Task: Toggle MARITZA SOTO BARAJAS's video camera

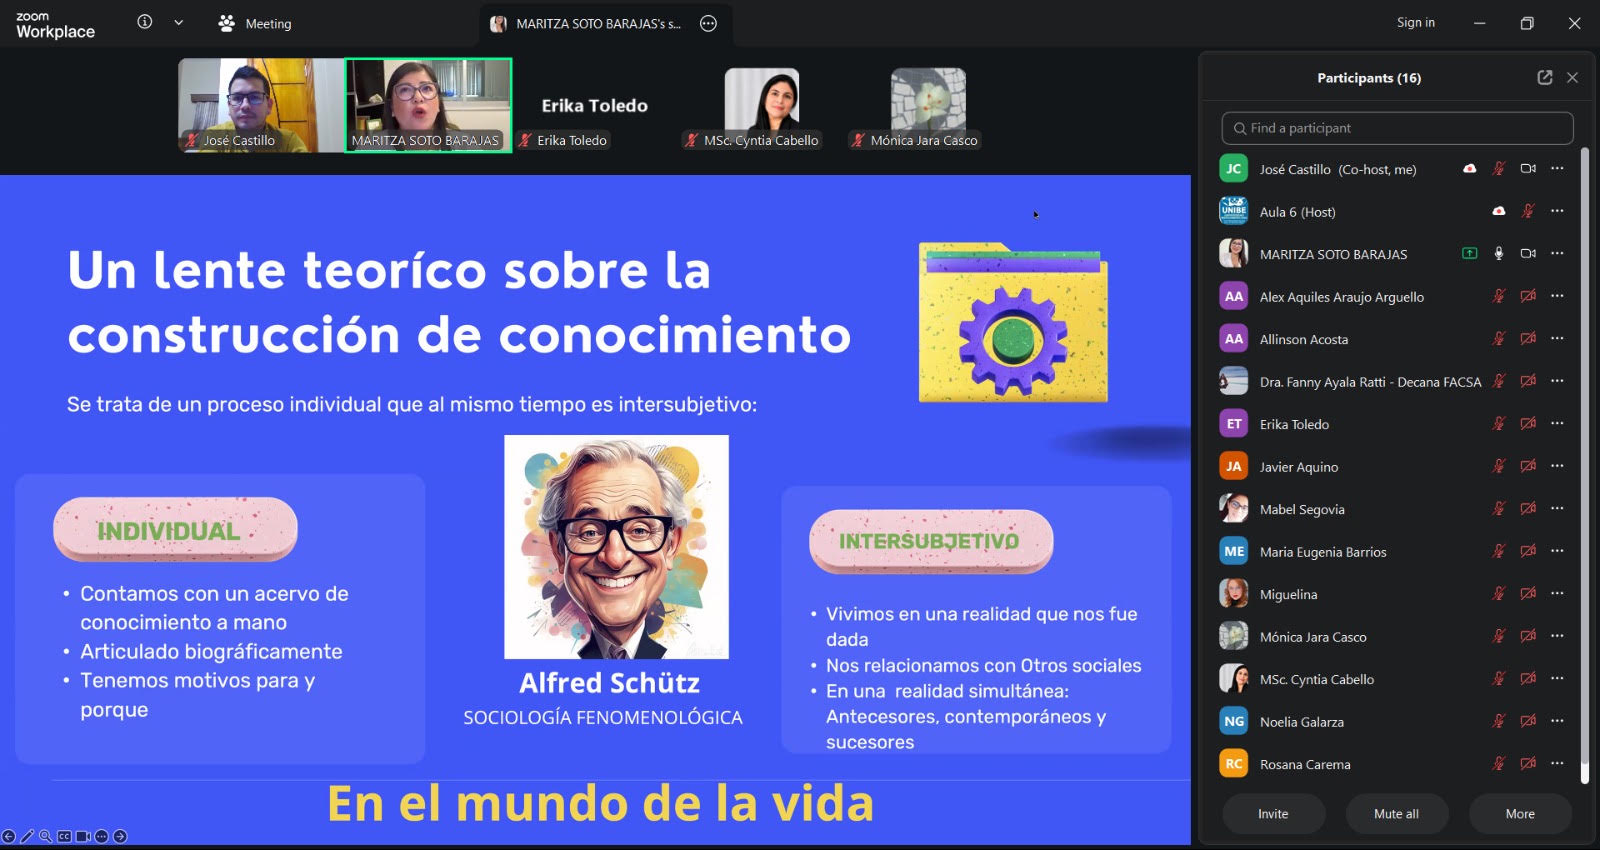Action: point(1528,254)
